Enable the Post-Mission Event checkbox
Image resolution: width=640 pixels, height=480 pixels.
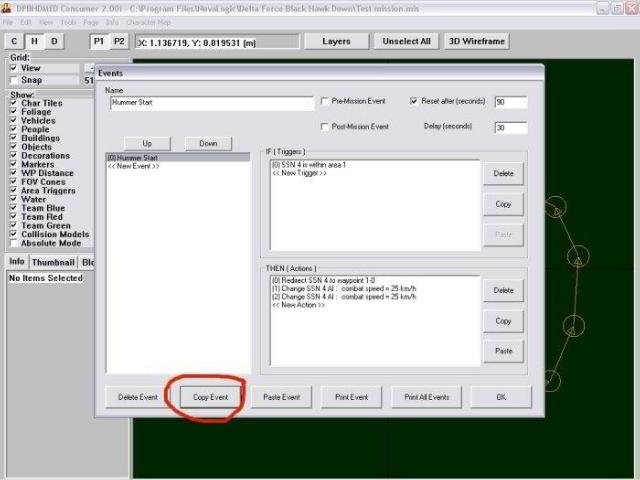pyautogui.click(x=324, y=127)
